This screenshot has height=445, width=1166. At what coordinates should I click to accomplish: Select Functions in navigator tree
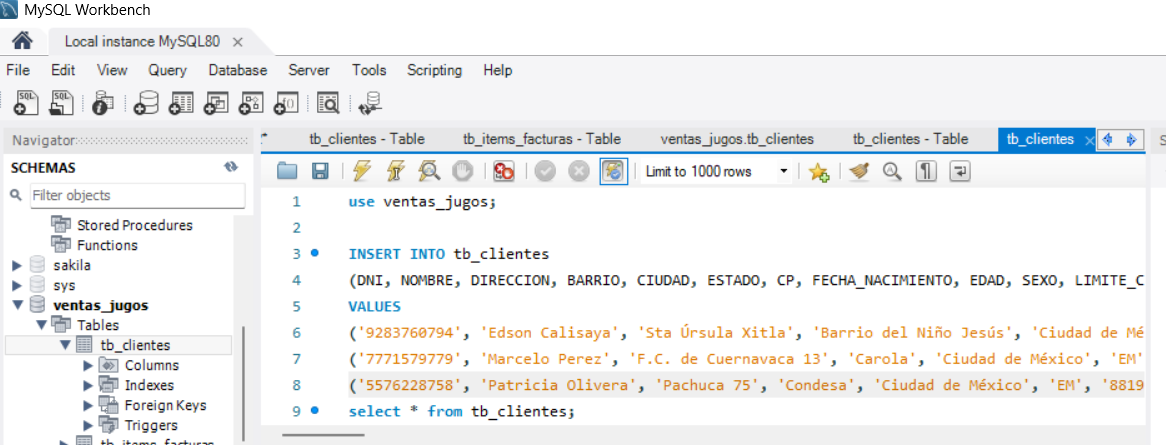pos(107,245)
